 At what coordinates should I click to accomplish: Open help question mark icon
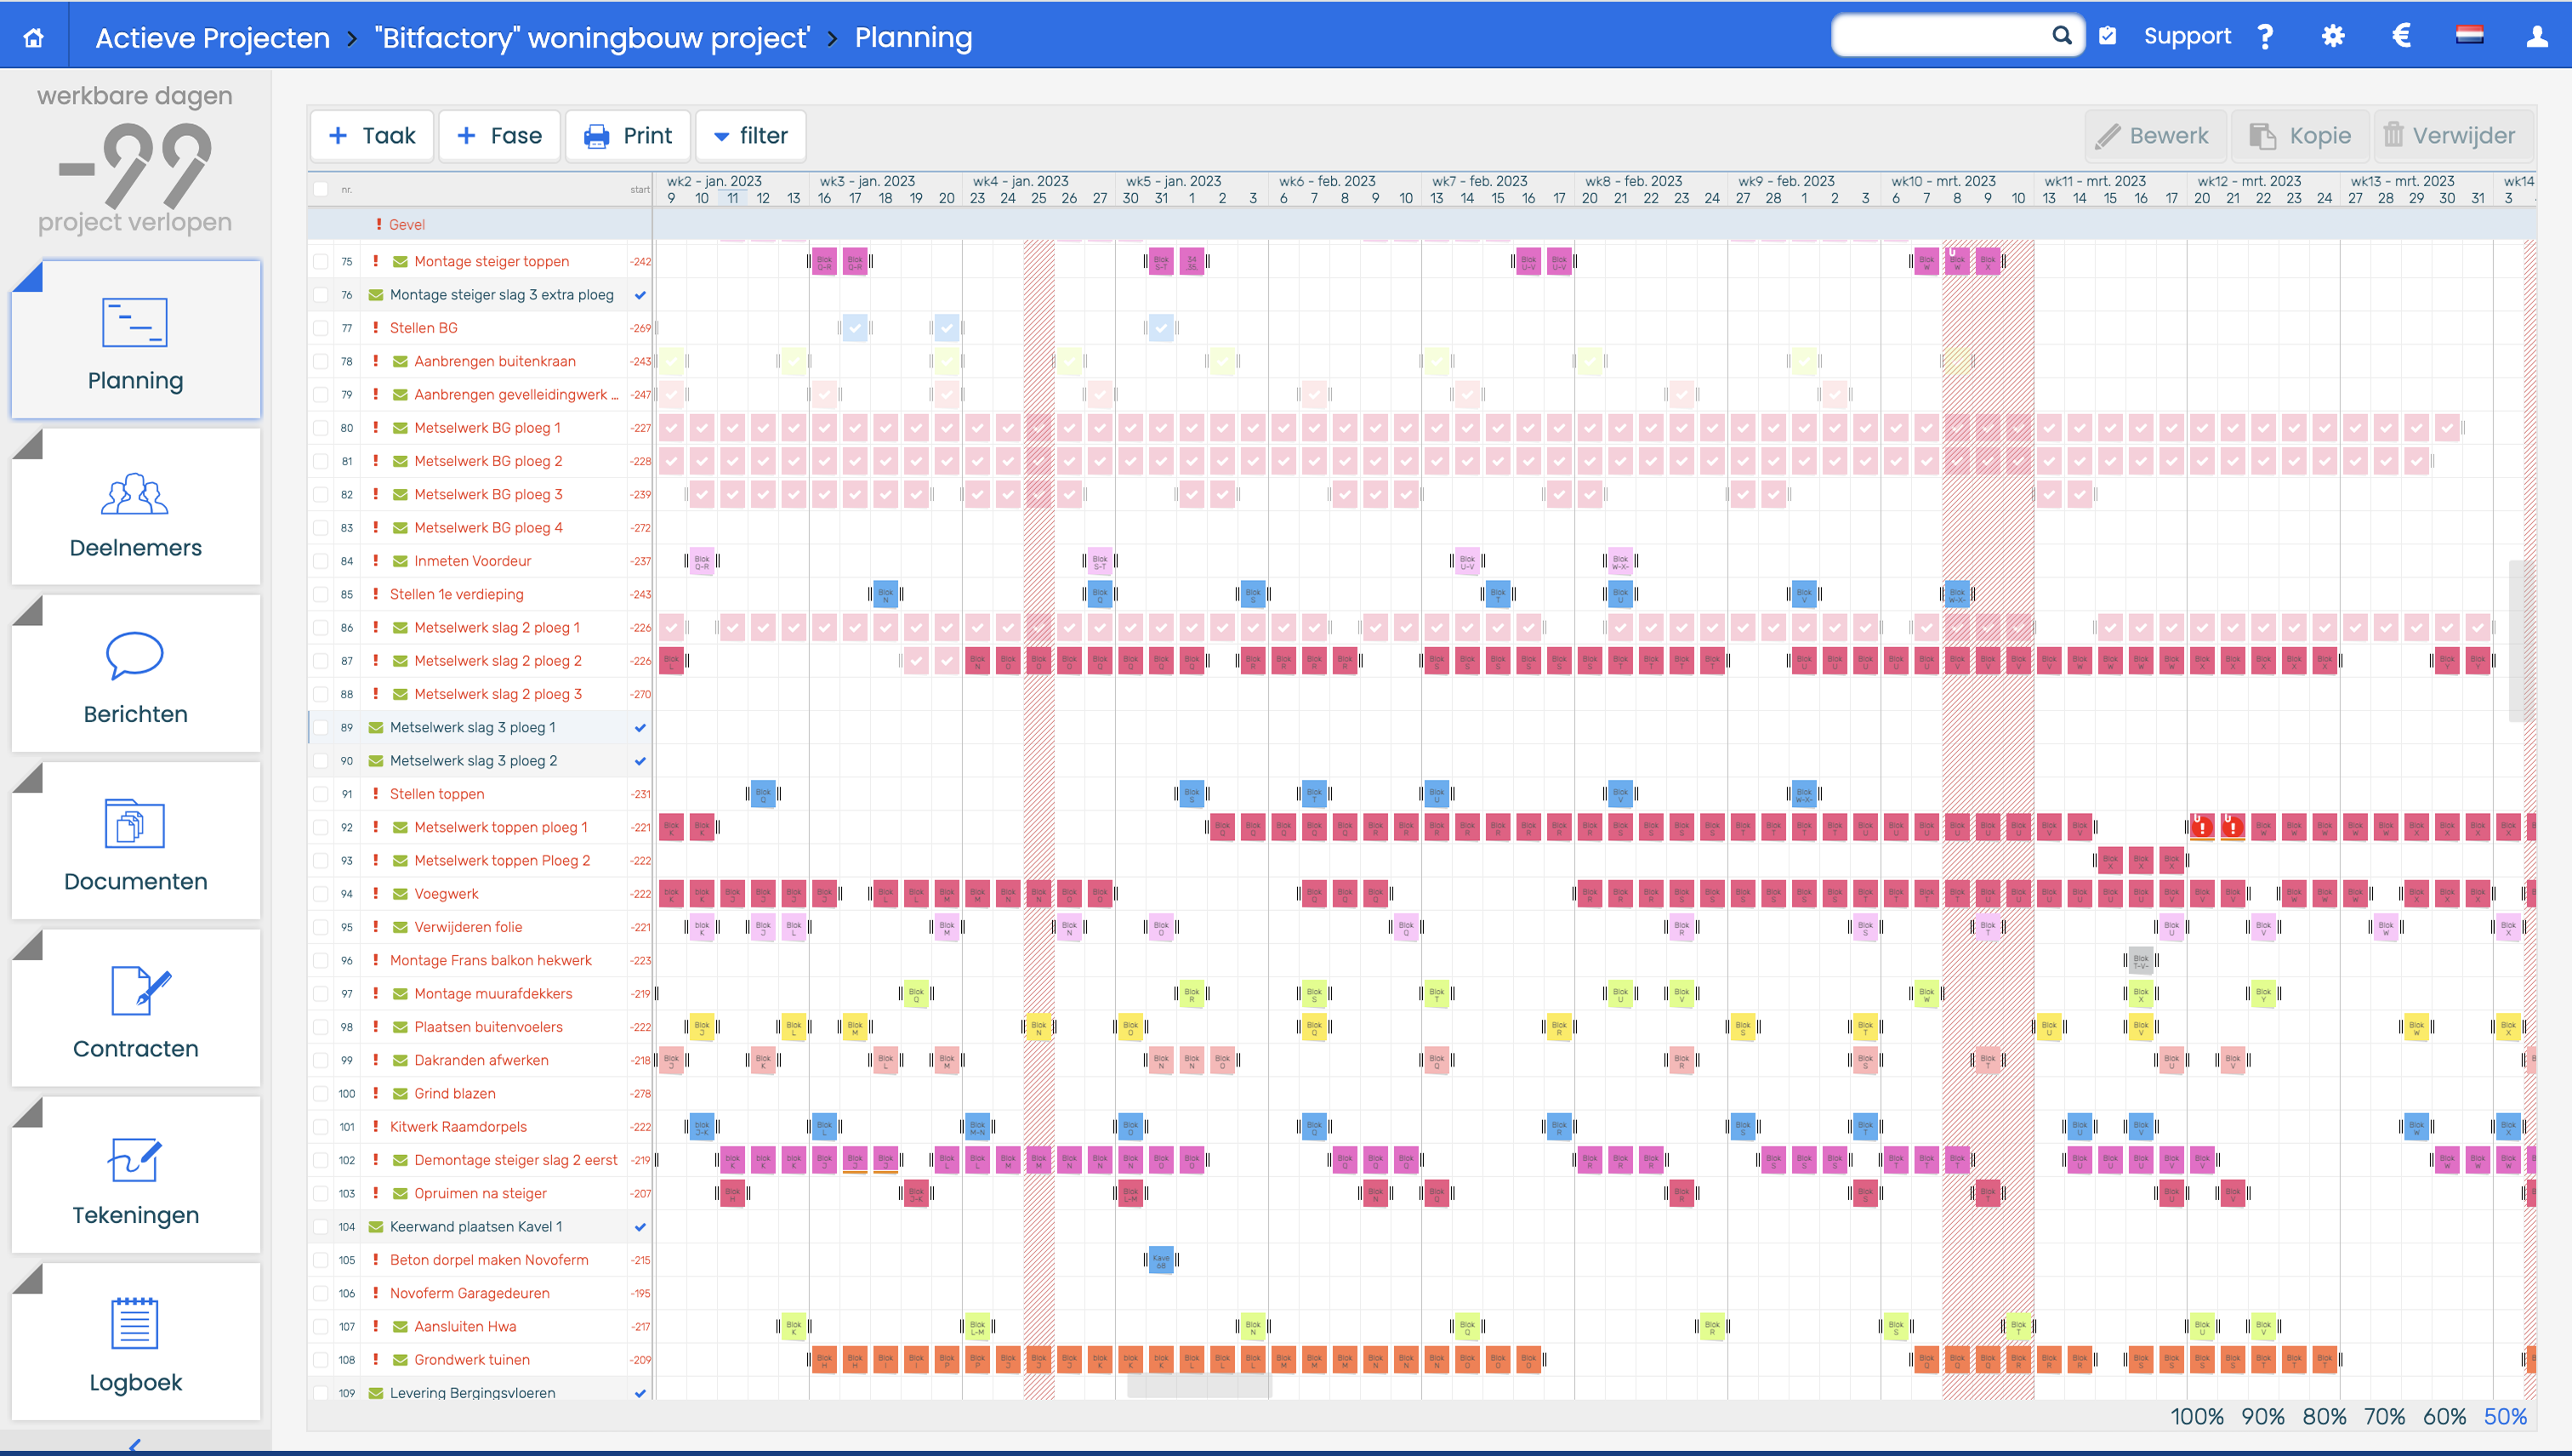(2265, 37)
